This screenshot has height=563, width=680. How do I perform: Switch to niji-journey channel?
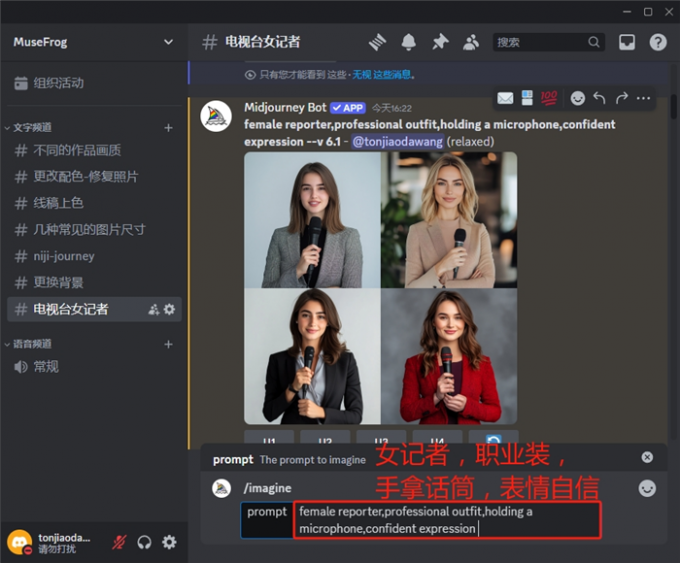point(94,256)
